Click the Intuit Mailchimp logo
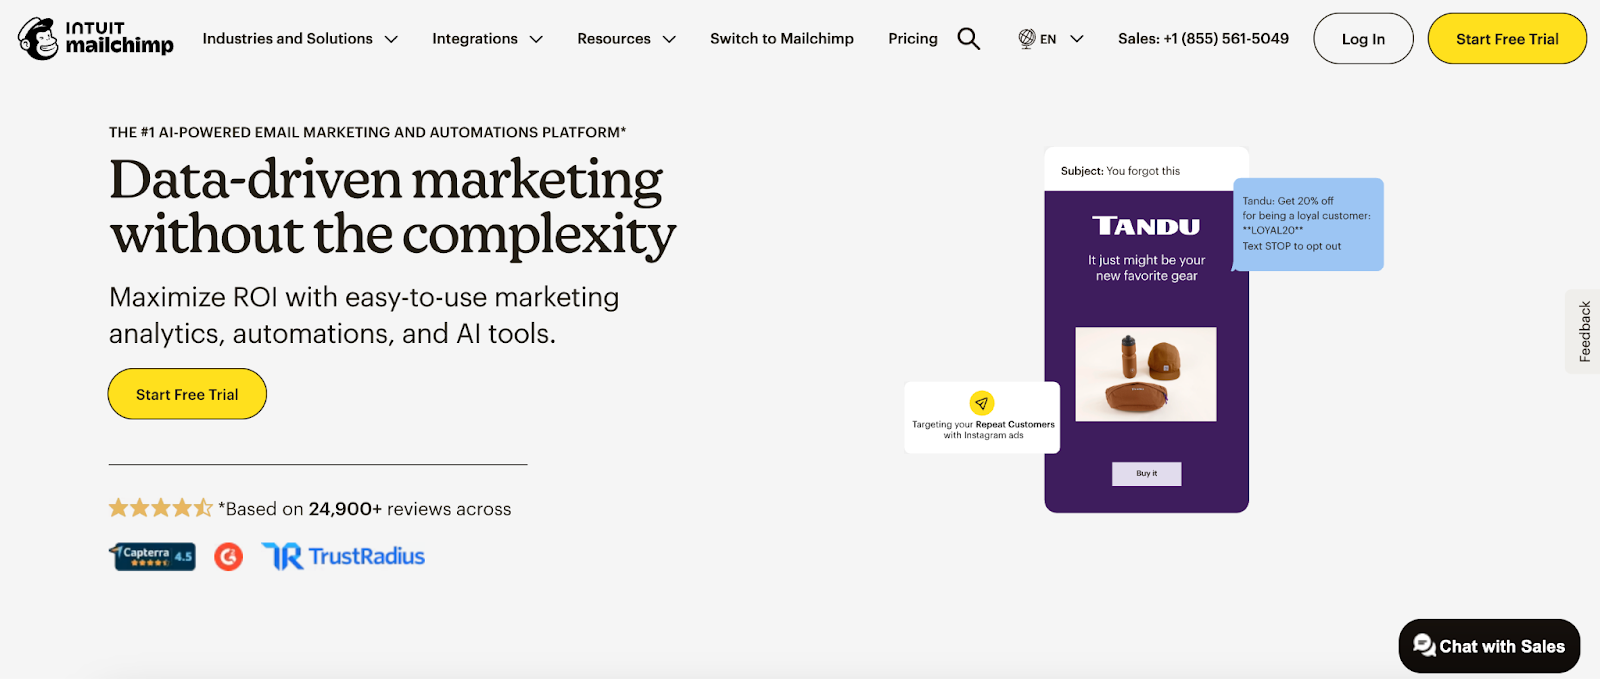Image resolution: width=1600 pixels, height=679 pixels. (95, 38)
